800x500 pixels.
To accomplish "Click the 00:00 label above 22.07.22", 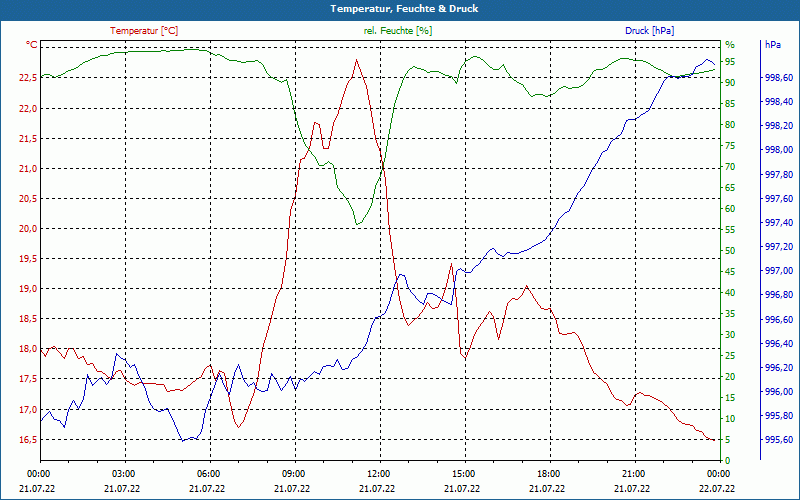I will tap(718, 473).
